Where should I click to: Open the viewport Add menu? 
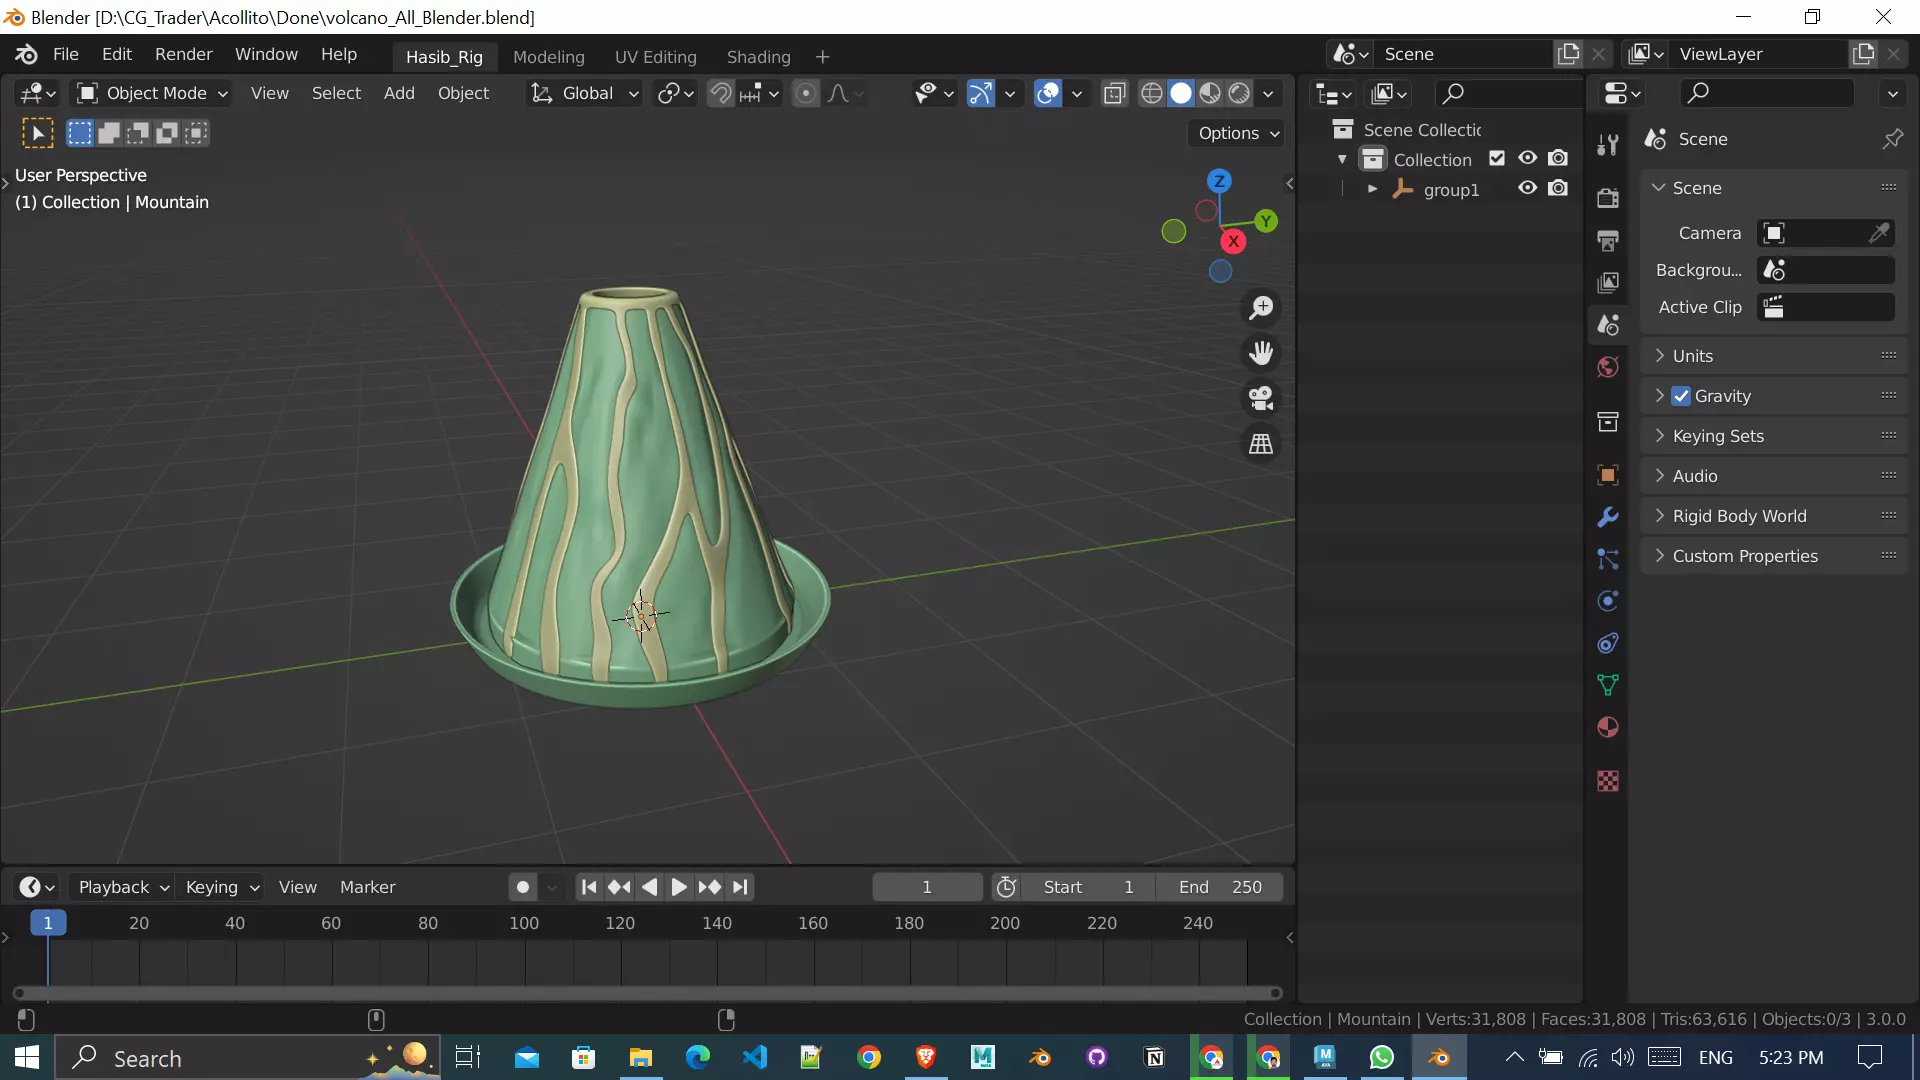pyautogui.click(x=398, y=93)
